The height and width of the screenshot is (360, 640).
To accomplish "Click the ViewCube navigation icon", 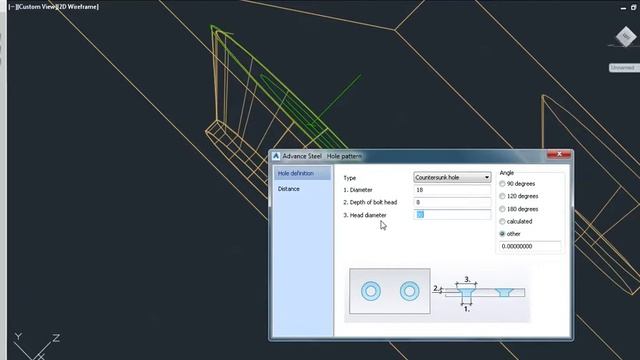I will (x=625, y=37).
